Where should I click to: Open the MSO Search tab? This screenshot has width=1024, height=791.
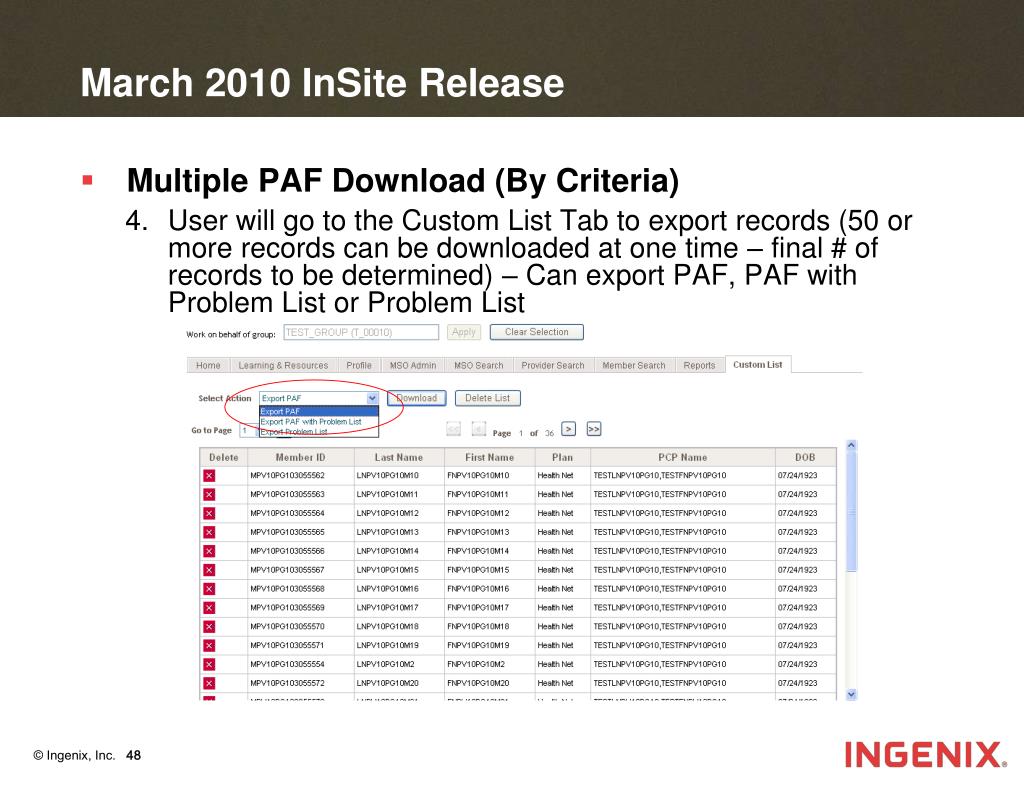[x=479, y=365]
